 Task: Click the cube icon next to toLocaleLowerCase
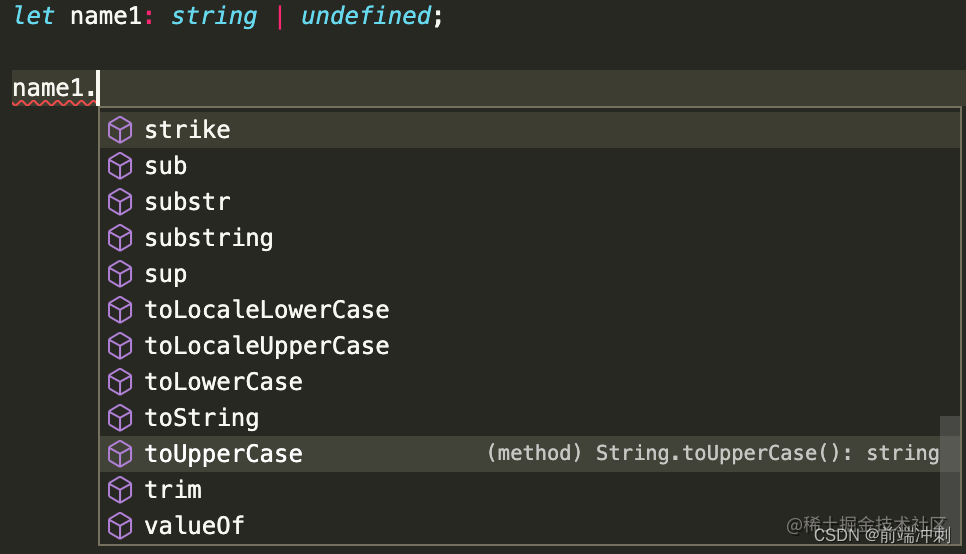120,310
